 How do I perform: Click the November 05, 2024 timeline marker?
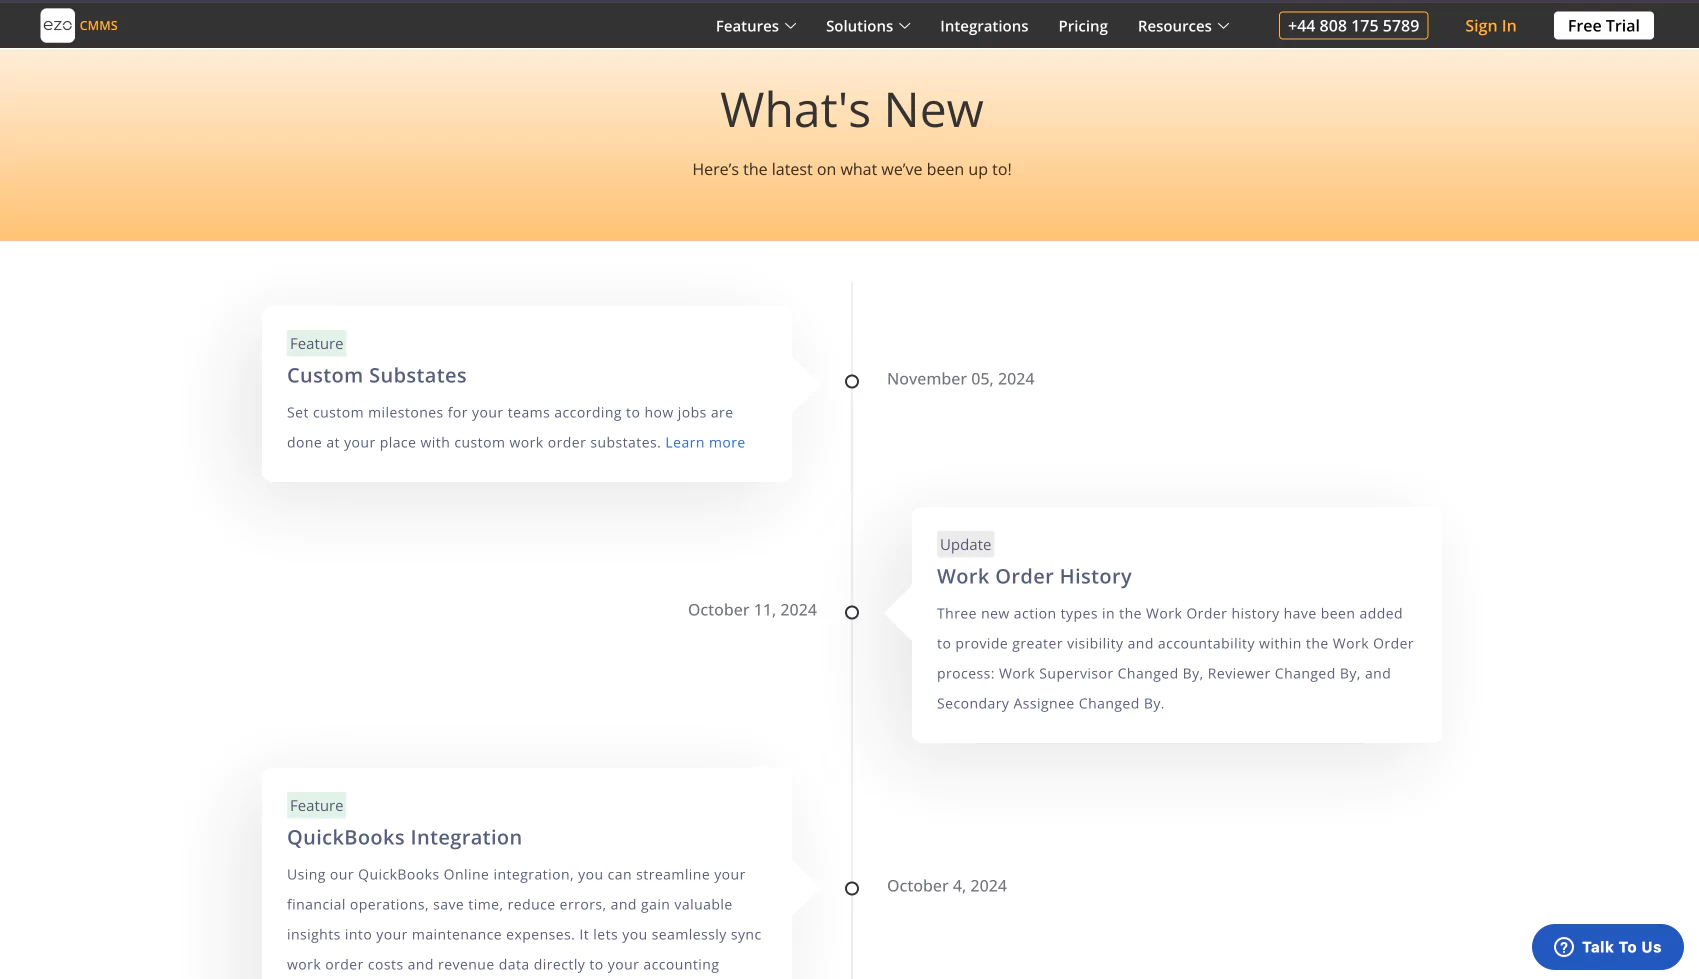click(851, 381)
